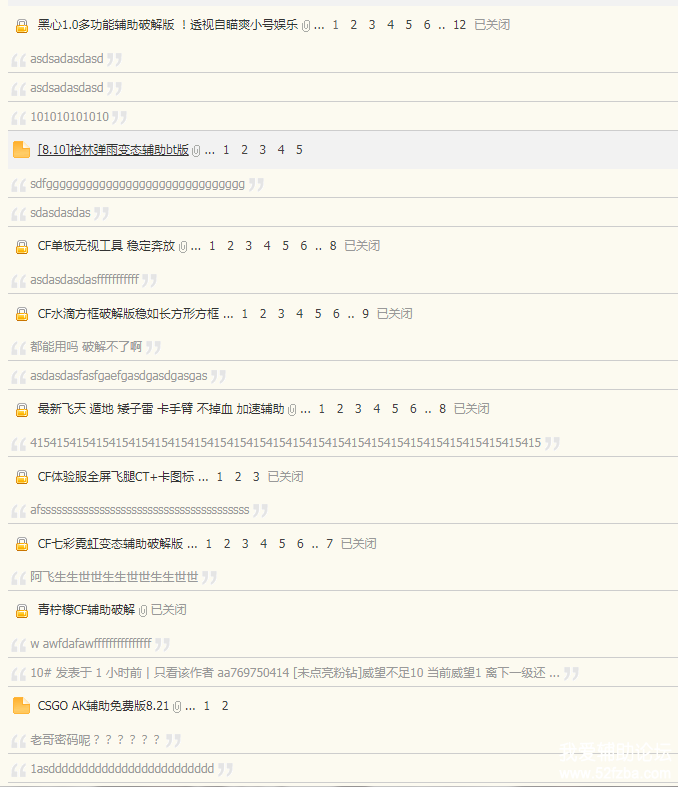678x787 pixels.
Task: Open thread CF水滴方框破解版稳如长方形方框
Action: pos(128,314)
